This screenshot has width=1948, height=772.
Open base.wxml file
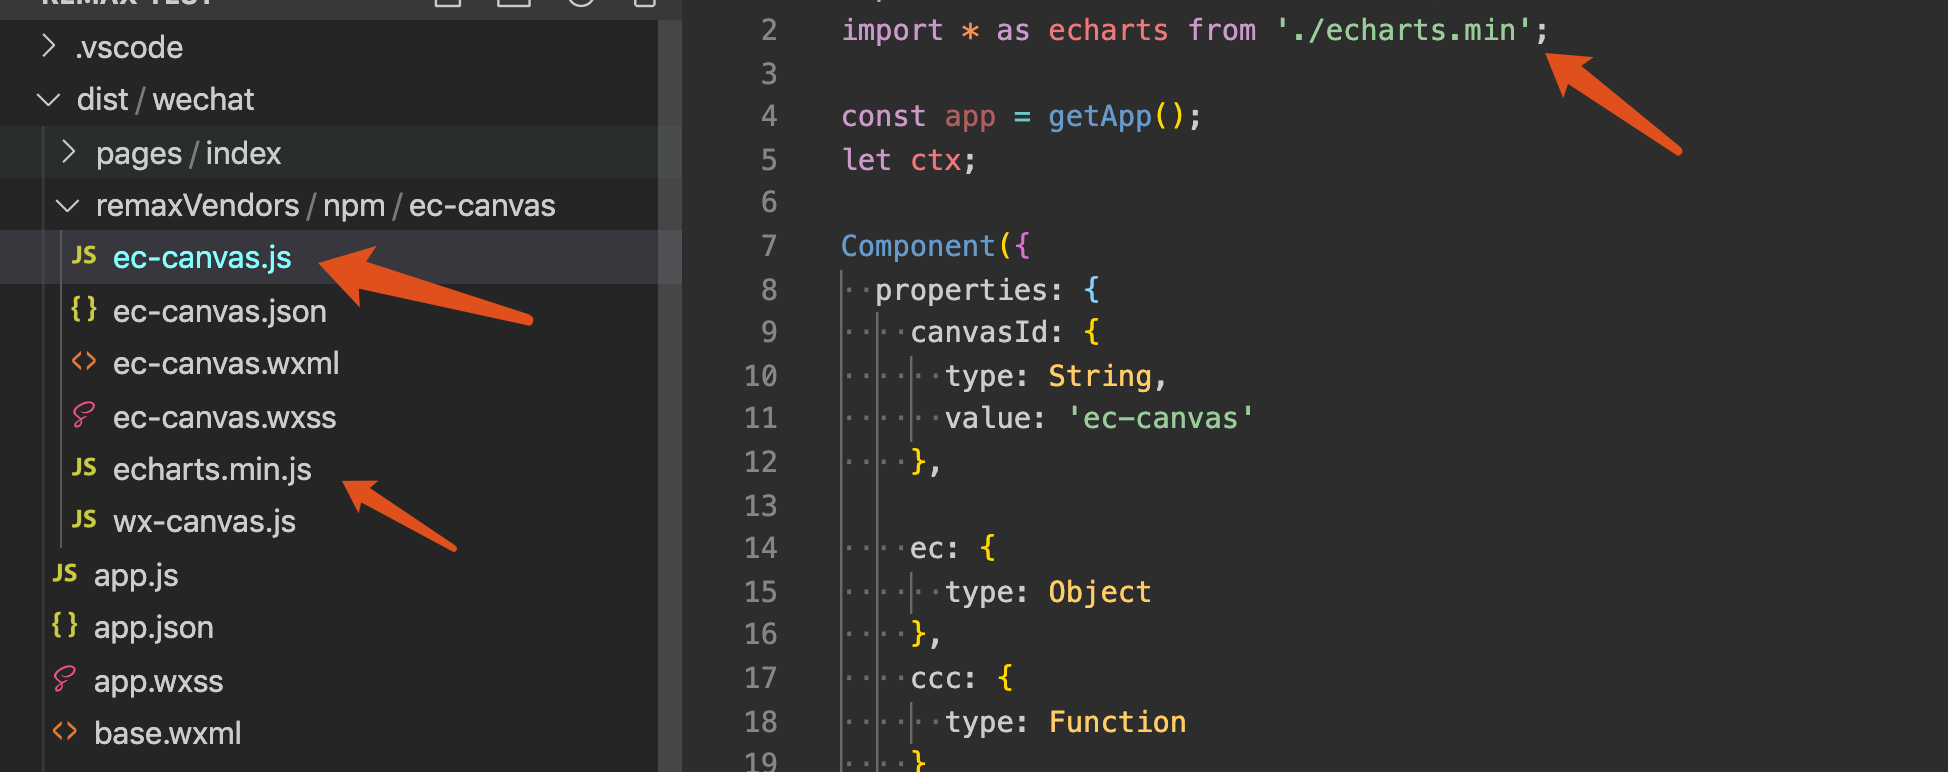click(x=168, y=733)
